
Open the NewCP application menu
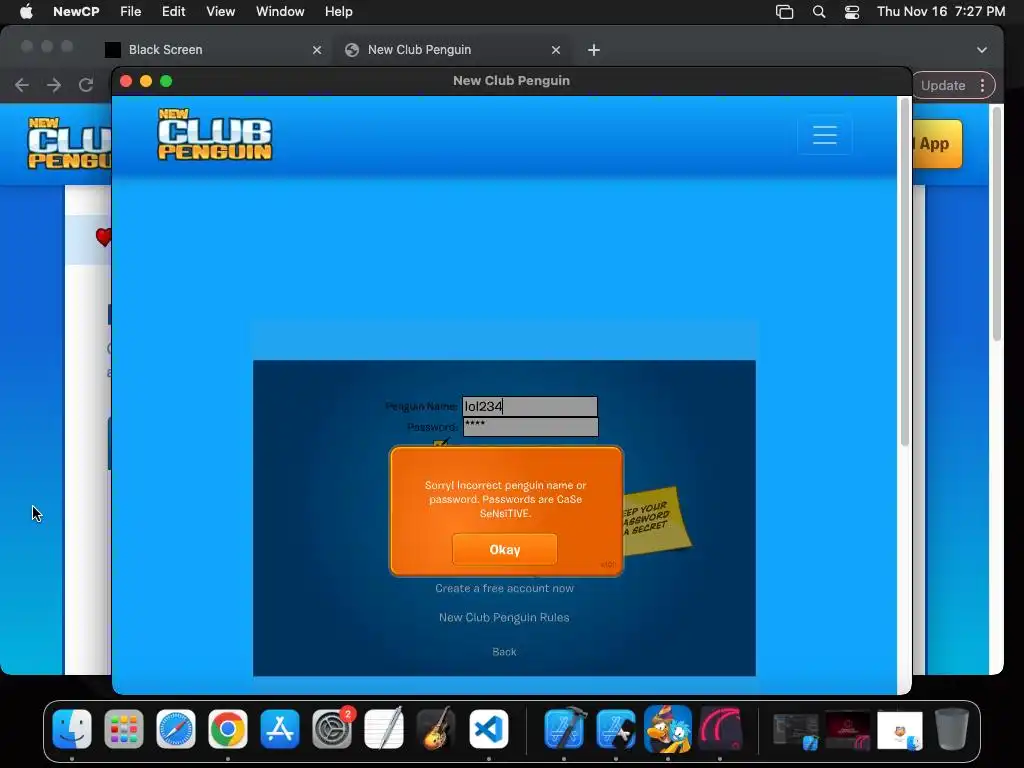click(x=76, y=12)
